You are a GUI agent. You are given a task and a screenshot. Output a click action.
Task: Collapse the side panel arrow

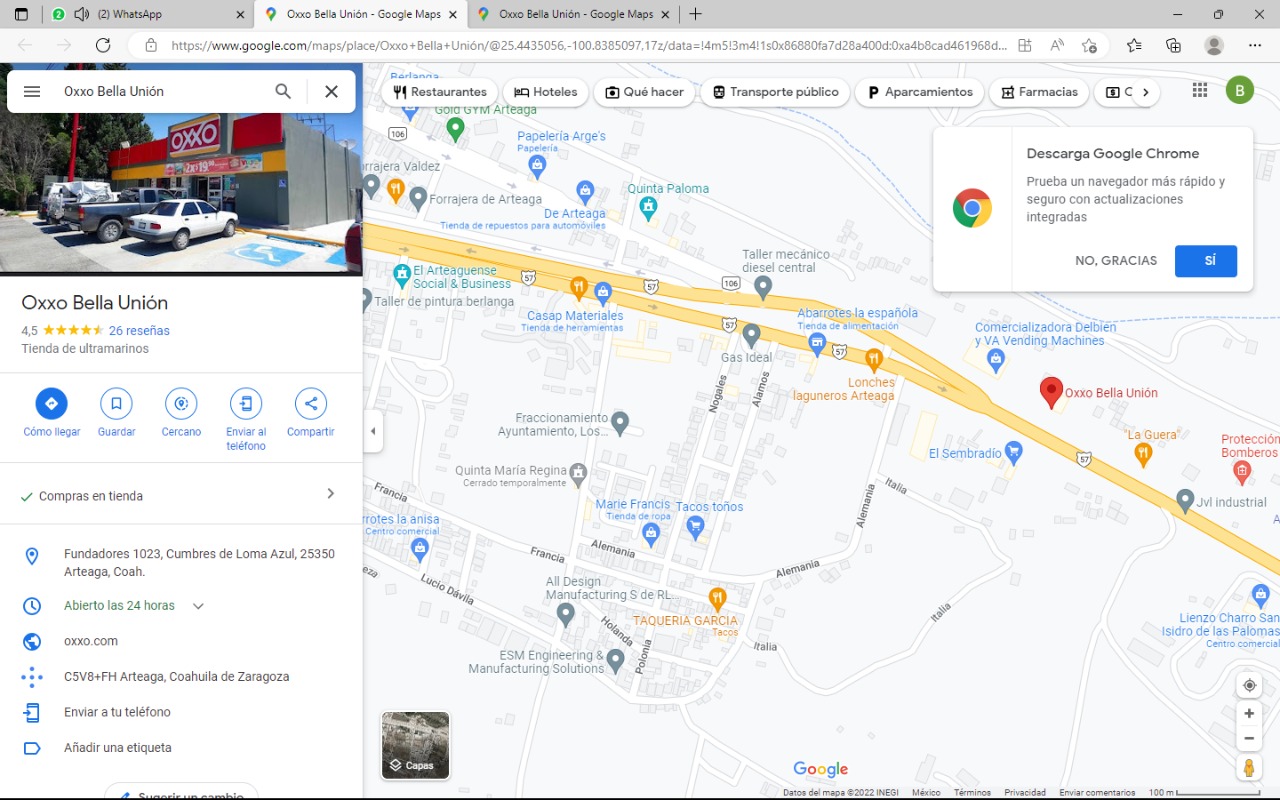pos(373,431)
